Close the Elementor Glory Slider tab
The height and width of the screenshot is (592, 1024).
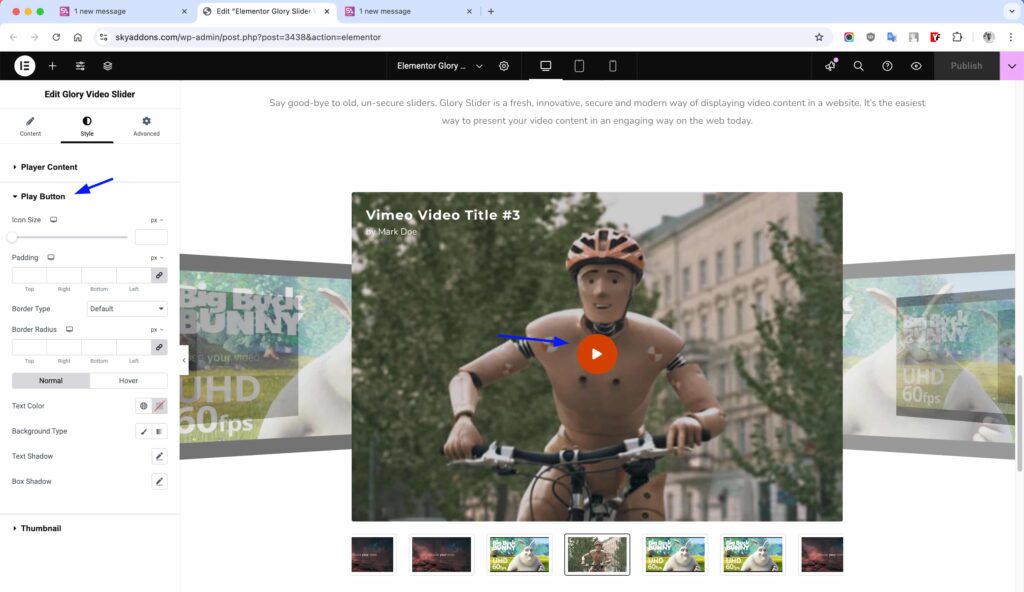(327, 11)
